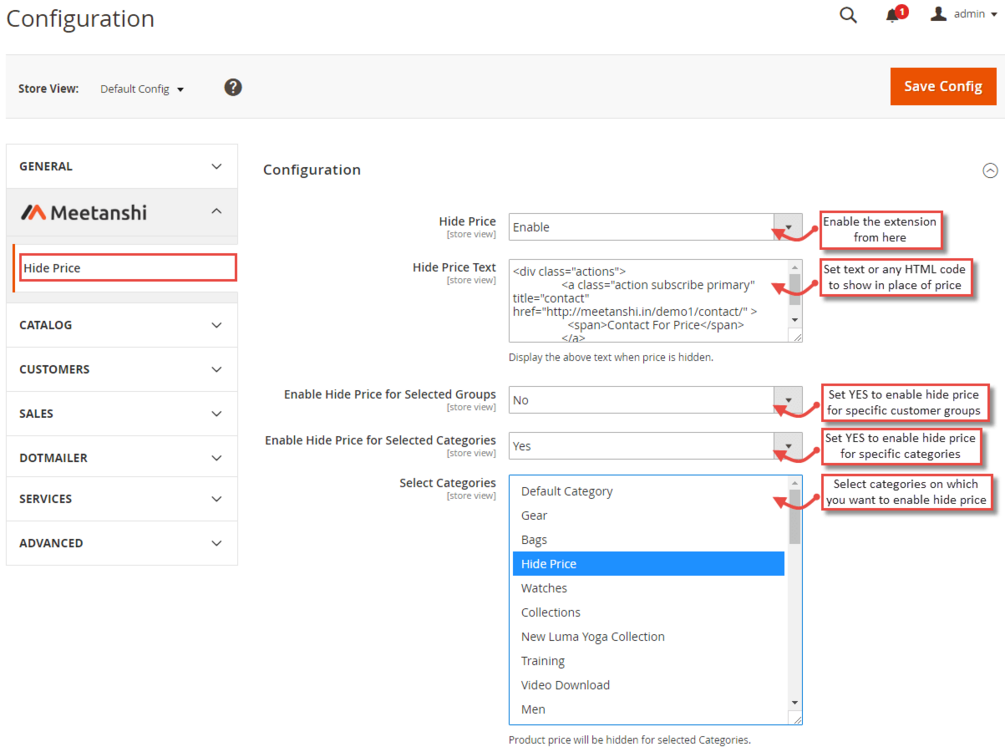This screenshot has width=1005, height=747.
Task: Collapse the Configuration section circle icon
Action: [990, 170]
